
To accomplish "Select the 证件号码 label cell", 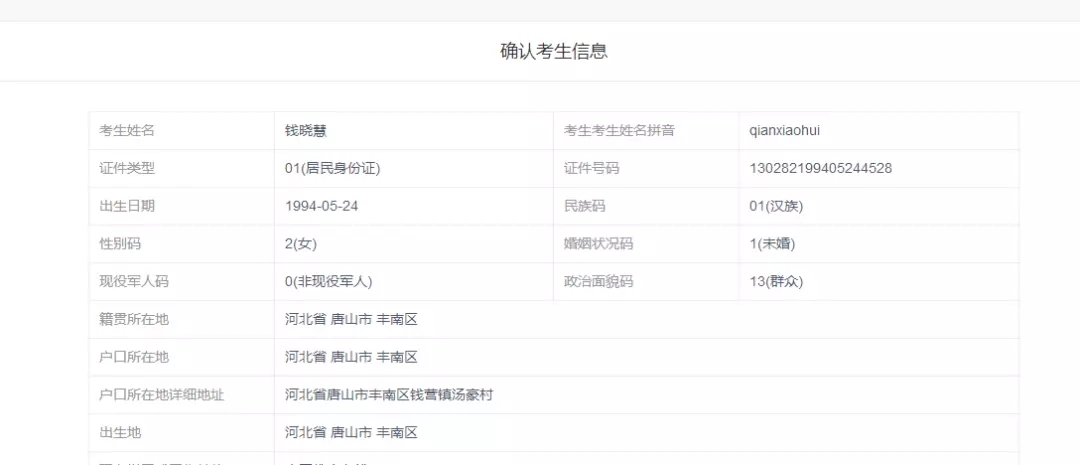I will (x=646, y=169).
